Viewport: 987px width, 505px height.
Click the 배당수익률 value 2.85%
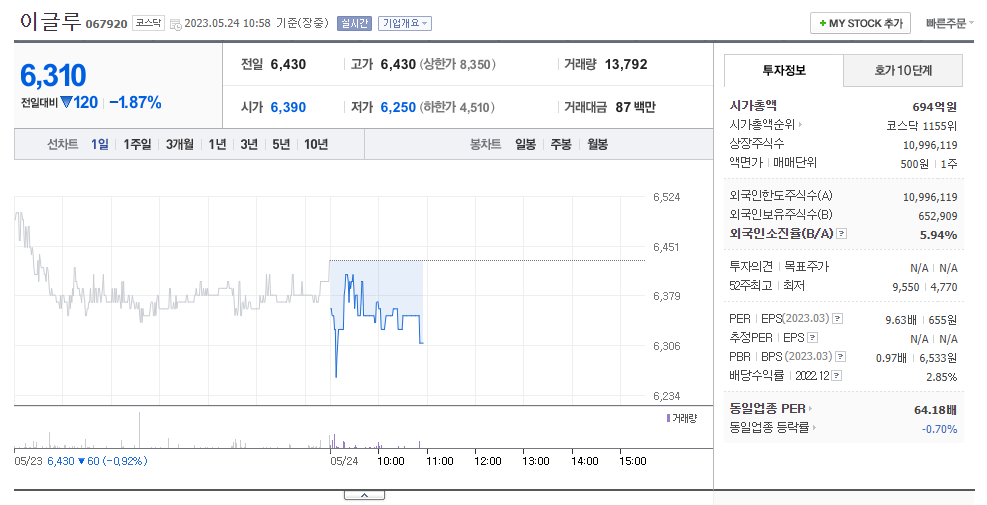click(x=942, y=377)
